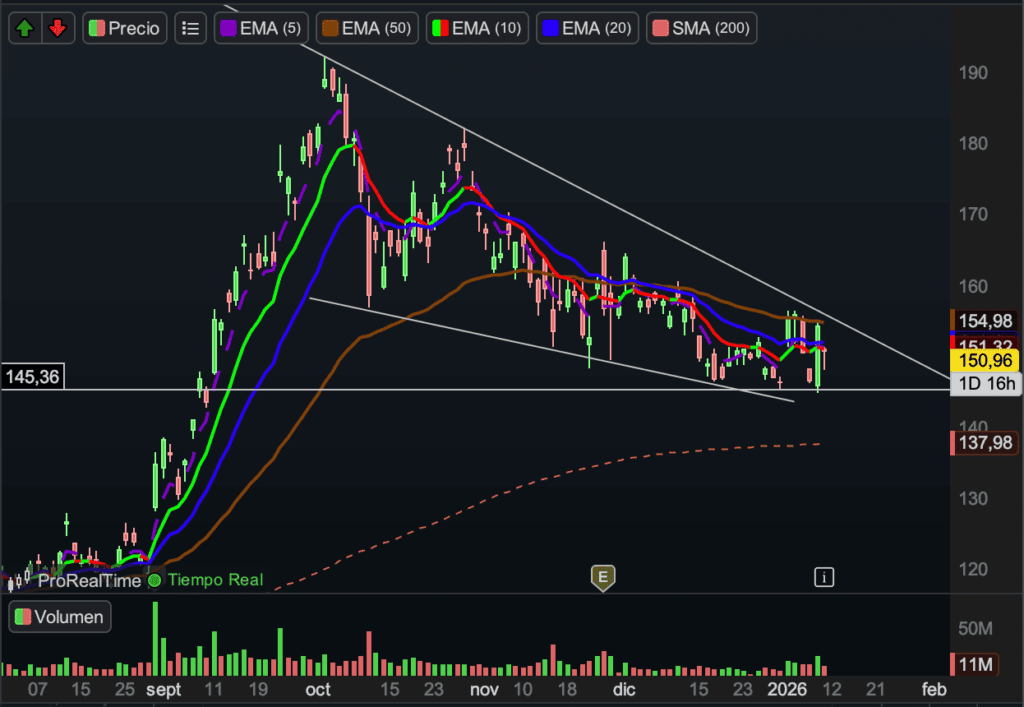Click the 145,36 horizontal line price label
Screen dimensions: 1024x707
[32, 378]
